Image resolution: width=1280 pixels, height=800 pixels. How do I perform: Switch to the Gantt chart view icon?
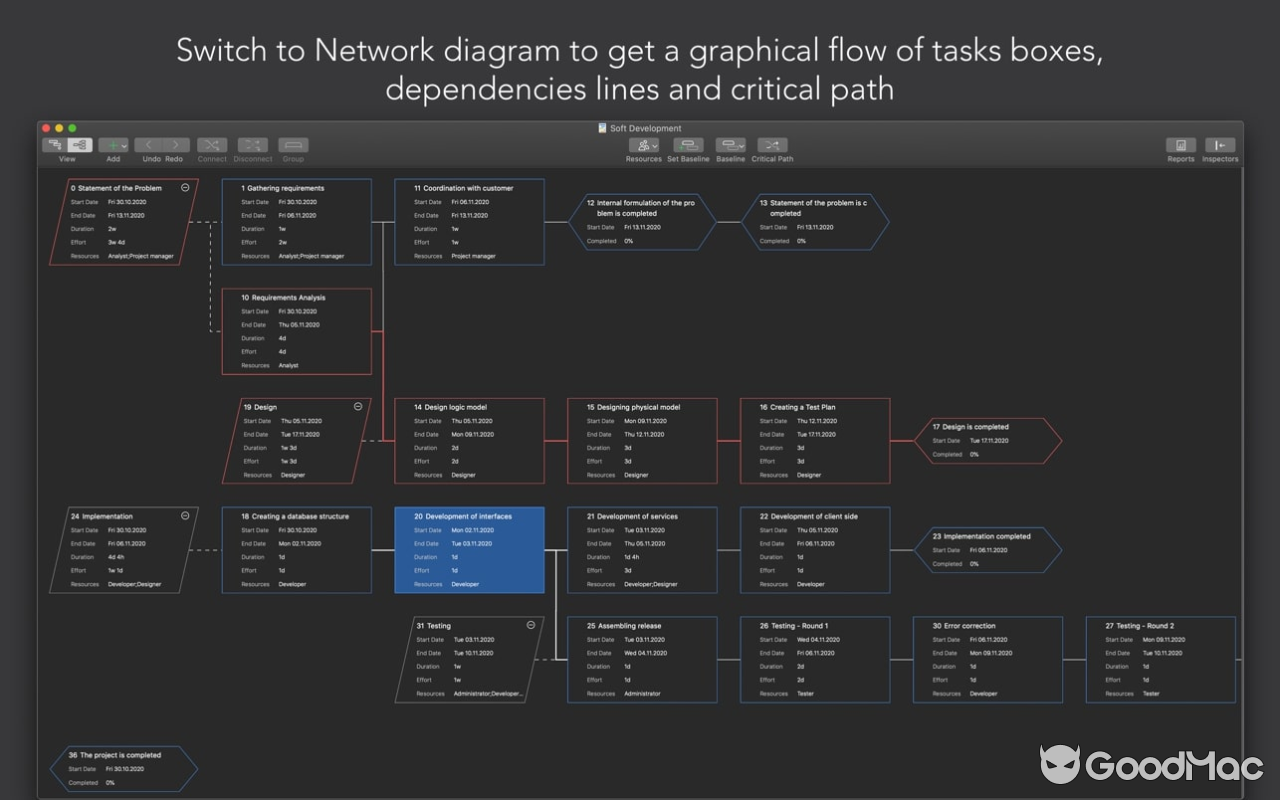tap(57, 145)
